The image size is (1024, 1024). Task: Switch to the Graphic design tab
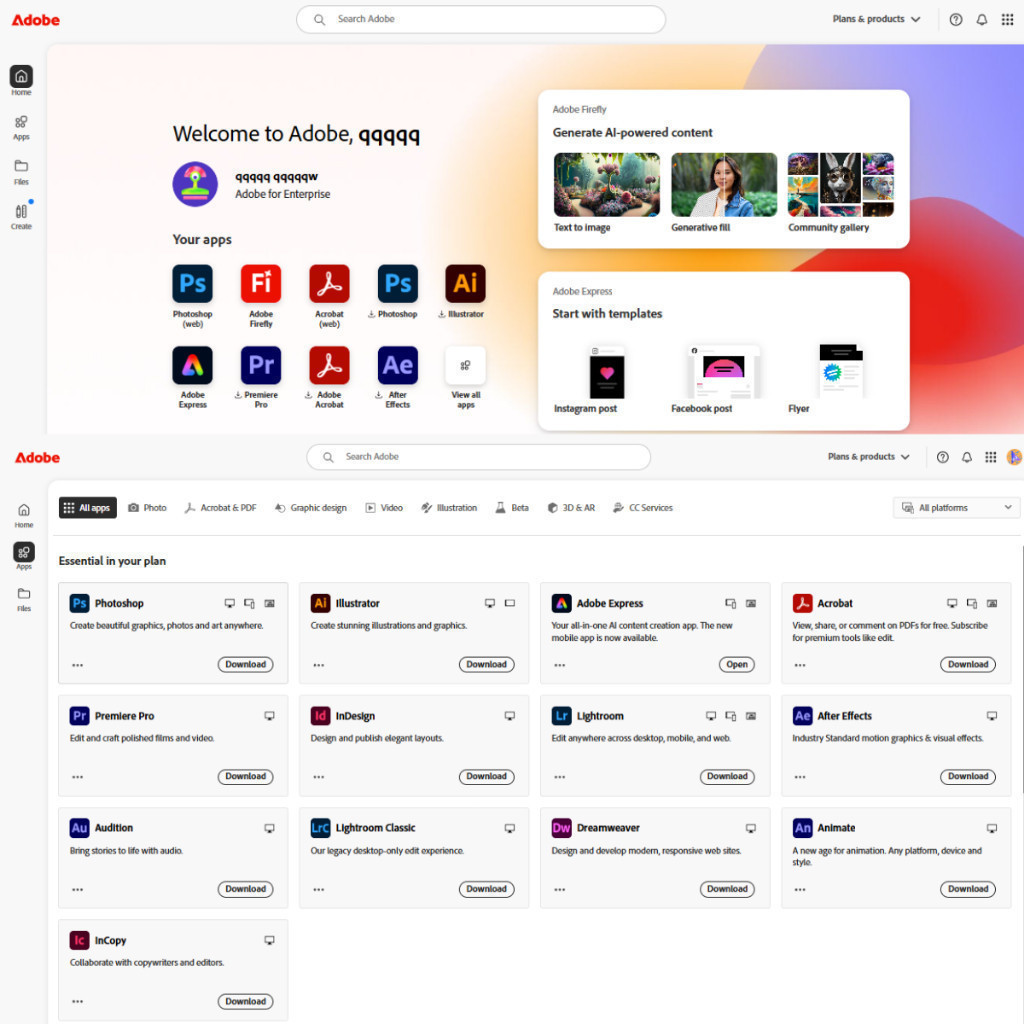[310, 508]
